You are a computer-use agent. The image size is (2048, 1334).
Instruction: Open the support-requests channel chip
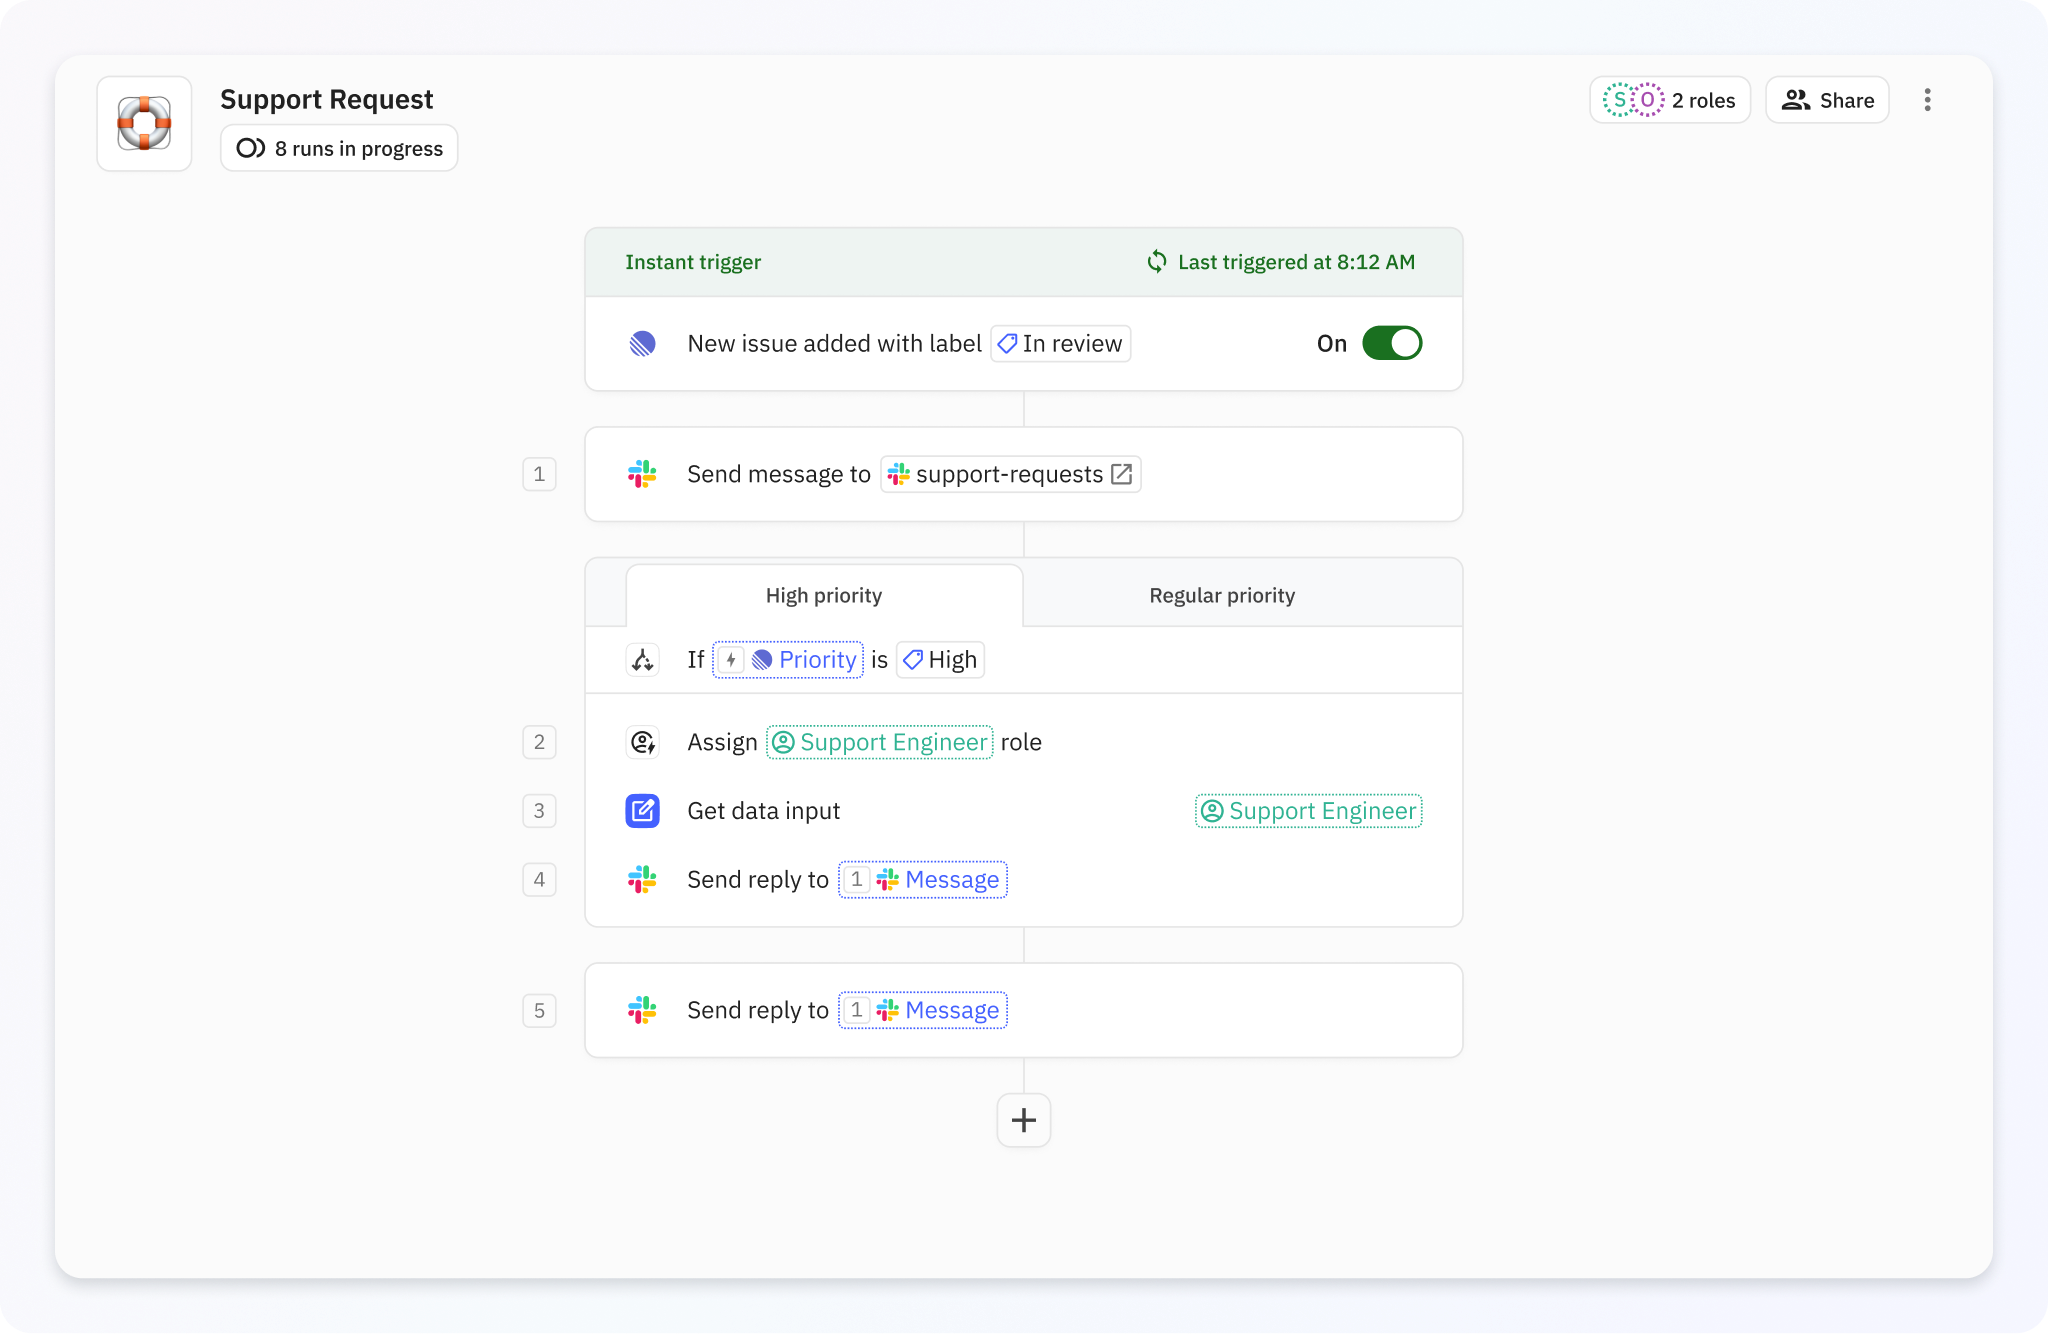[x=1010, y=474]
